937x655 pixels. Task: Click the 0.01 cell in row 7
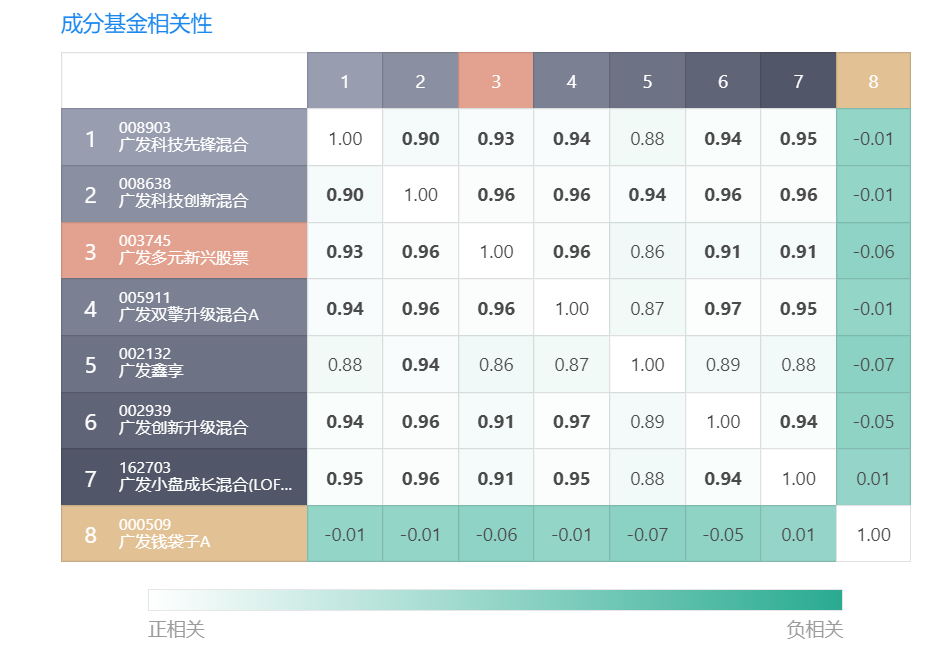[x=873, y=478]
